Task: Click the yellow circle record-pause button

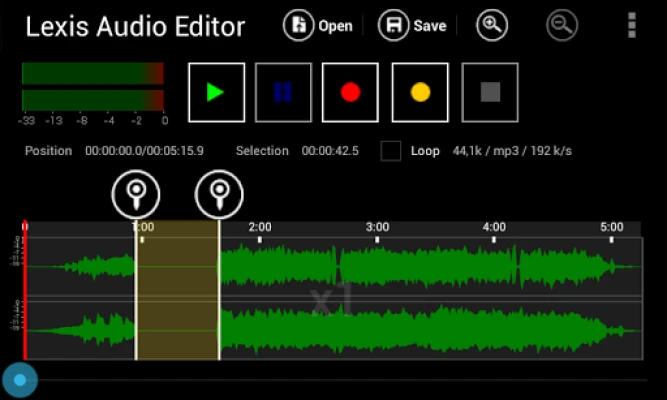Action: [x=420, y=92]
